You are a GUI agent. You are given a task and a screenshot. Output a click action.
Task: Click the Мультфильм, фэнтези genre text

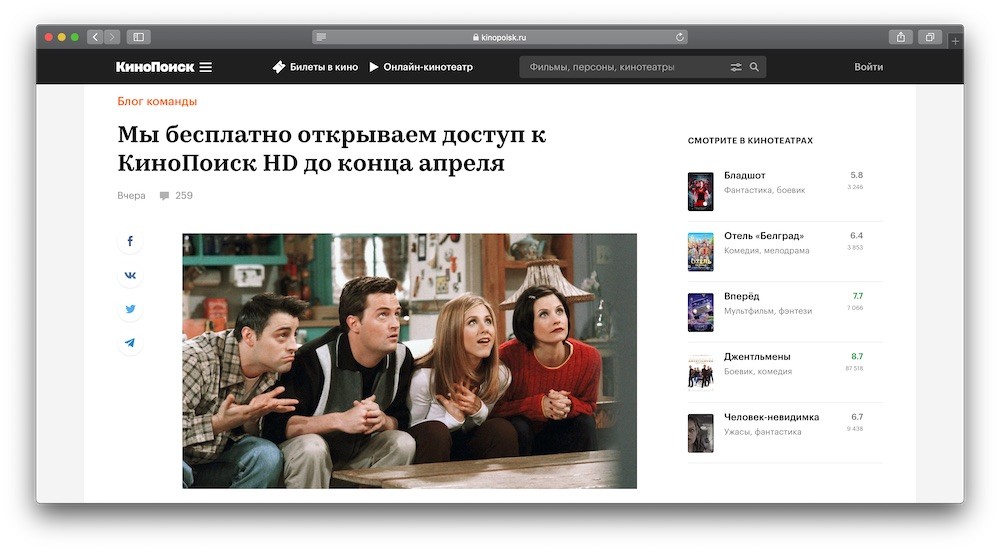point(768,311)
